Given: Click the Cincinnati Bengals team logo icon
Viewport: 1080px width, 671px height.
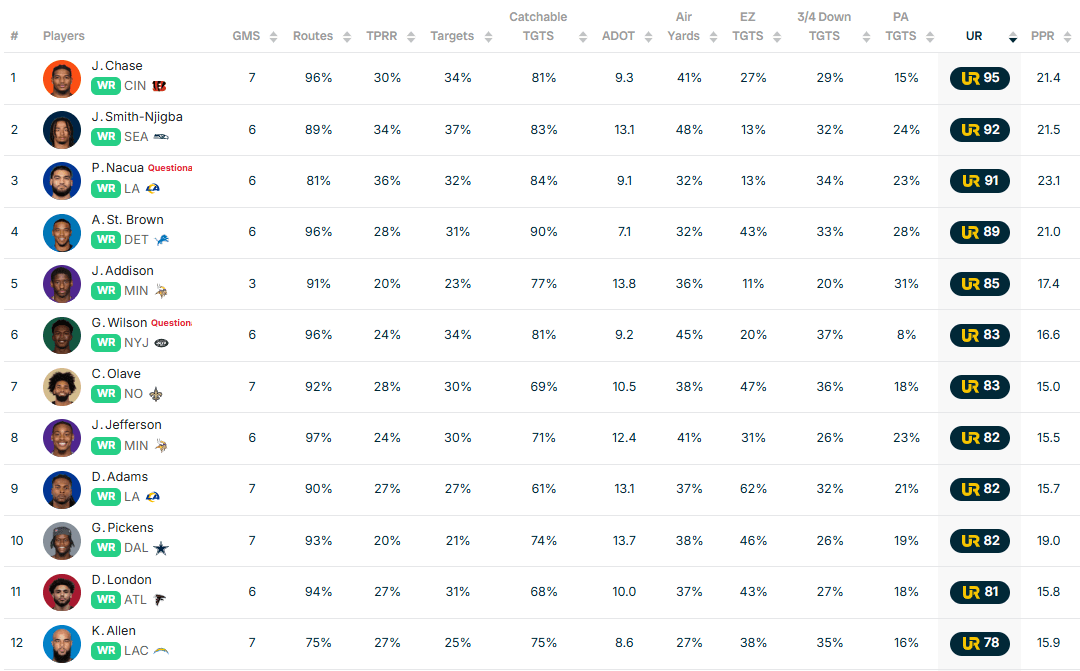Looking at the screenshot, I should (x=160, y=86).
